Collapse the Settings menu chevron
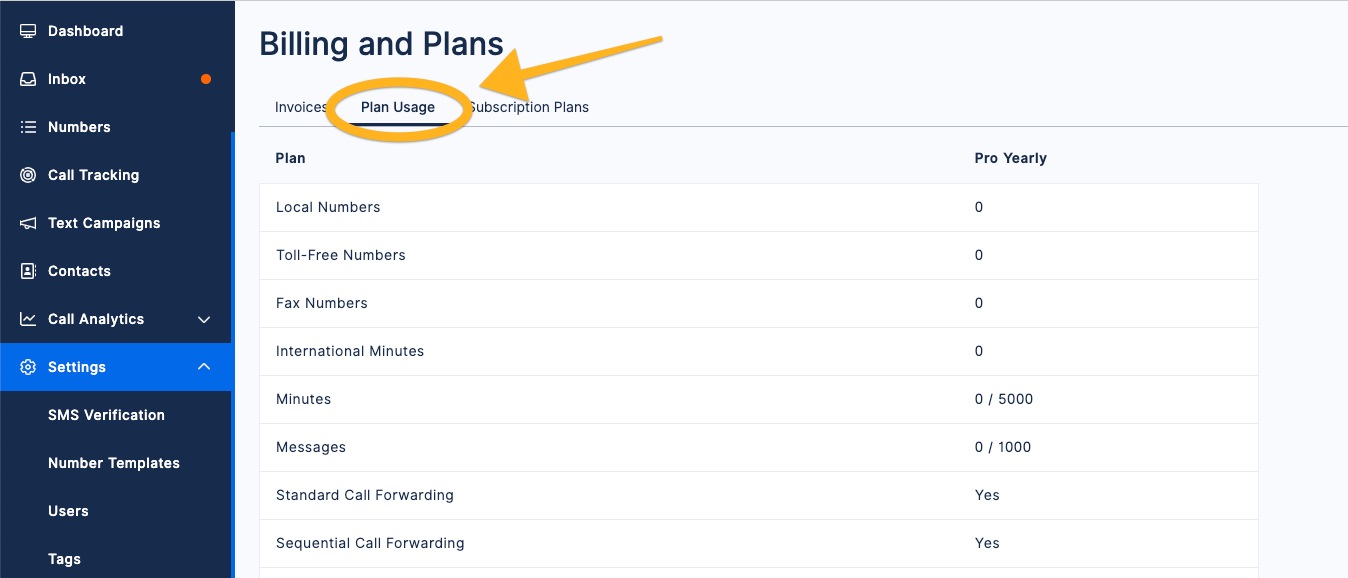 (x=204, y=367)
